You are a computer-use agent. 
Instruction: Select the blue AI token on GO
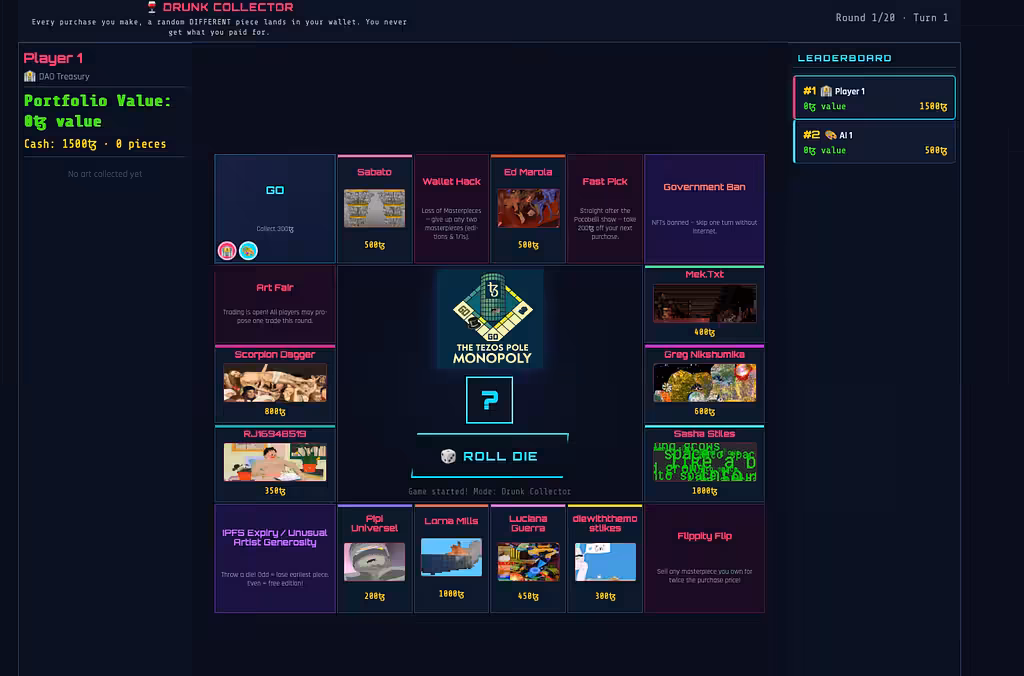(248, 251)
